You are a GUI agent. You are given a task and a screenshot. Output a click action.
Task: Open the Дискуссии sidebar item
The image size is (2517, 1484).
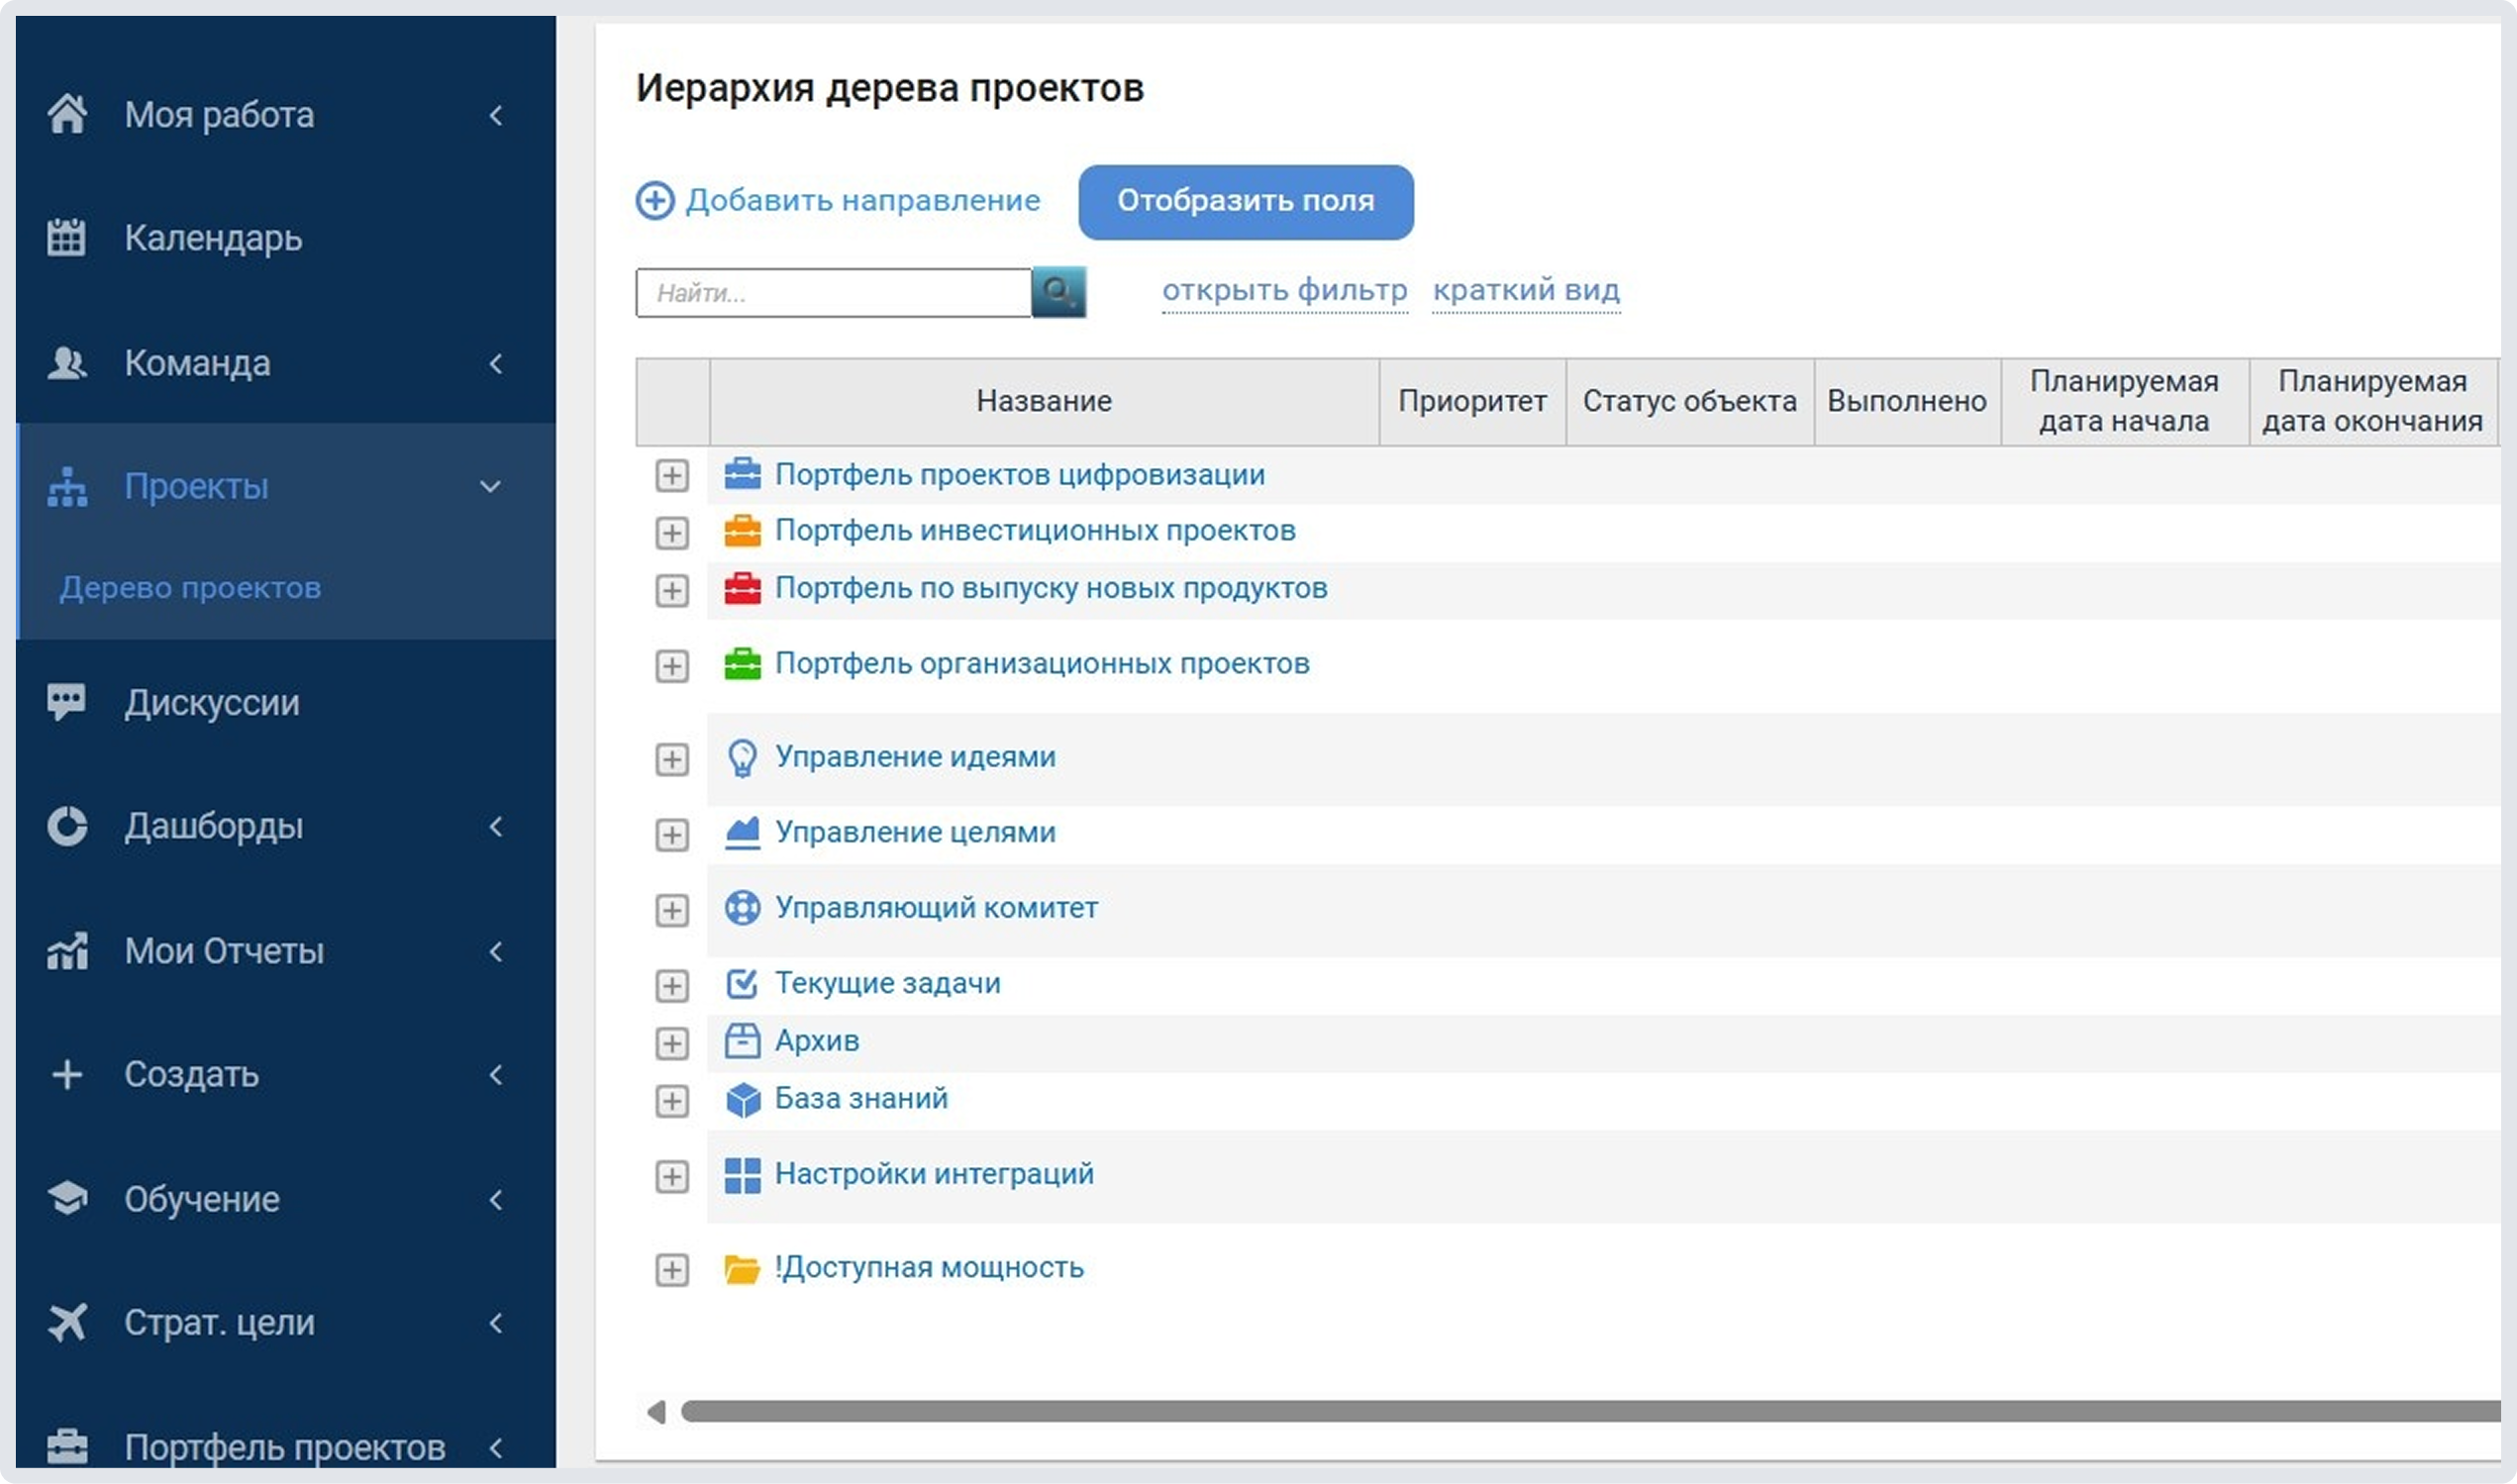212,703
